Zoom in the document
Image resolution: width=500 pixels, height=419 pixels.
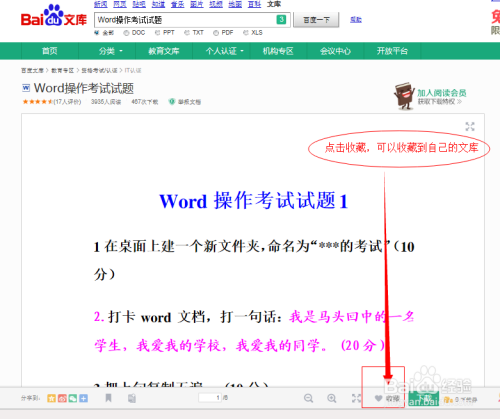click(332, 398)
